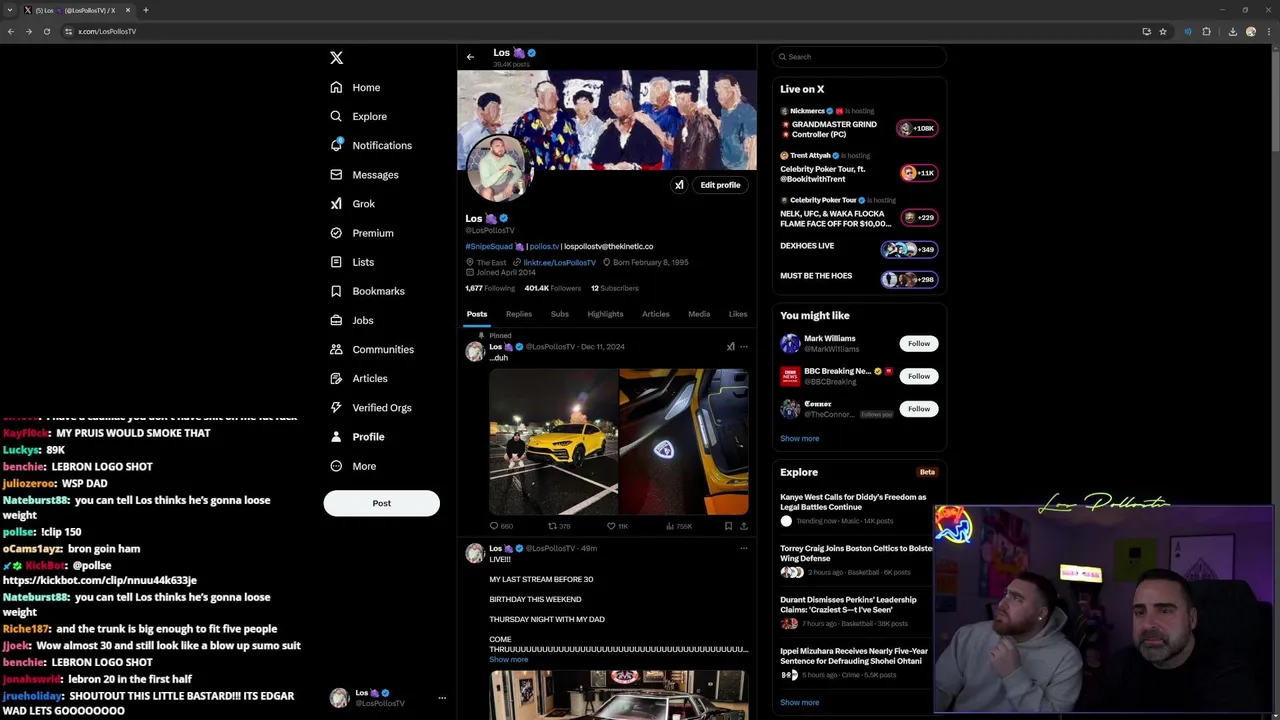This screenshot has height=720, width=1280.
Task: Open more options on pinned post
Action: 743,347
